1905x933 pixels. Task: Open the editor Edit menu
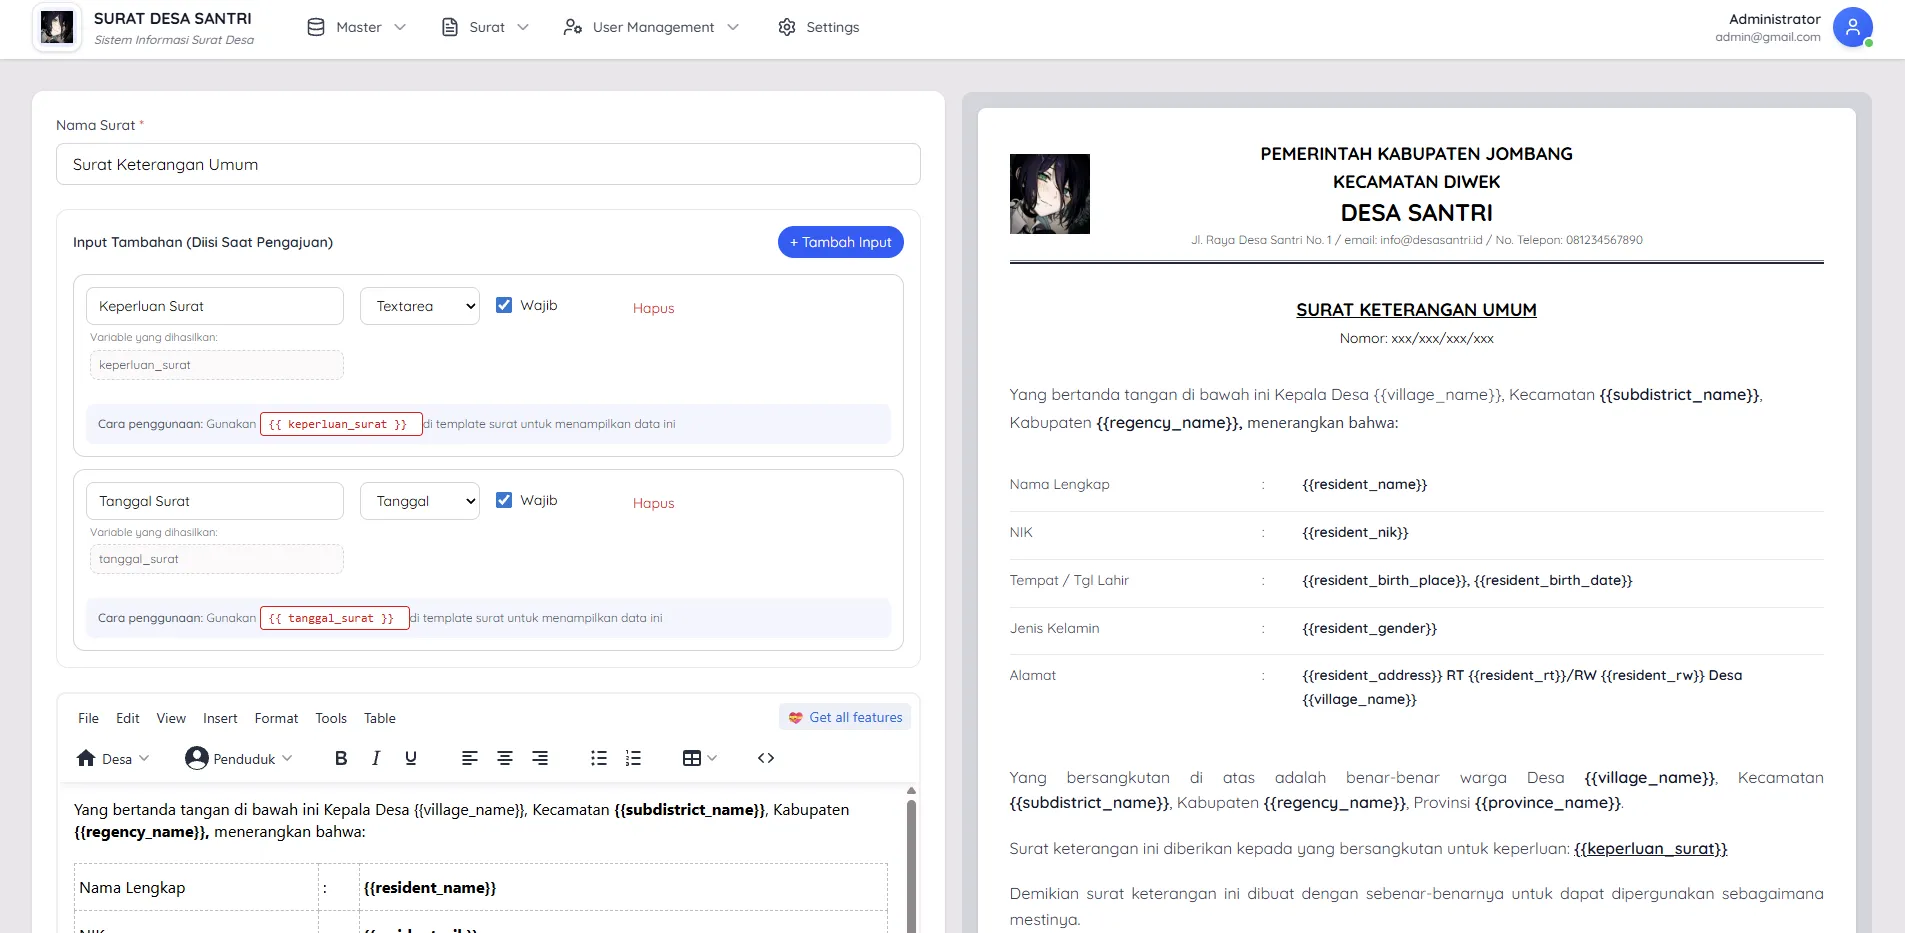(128, 718)
